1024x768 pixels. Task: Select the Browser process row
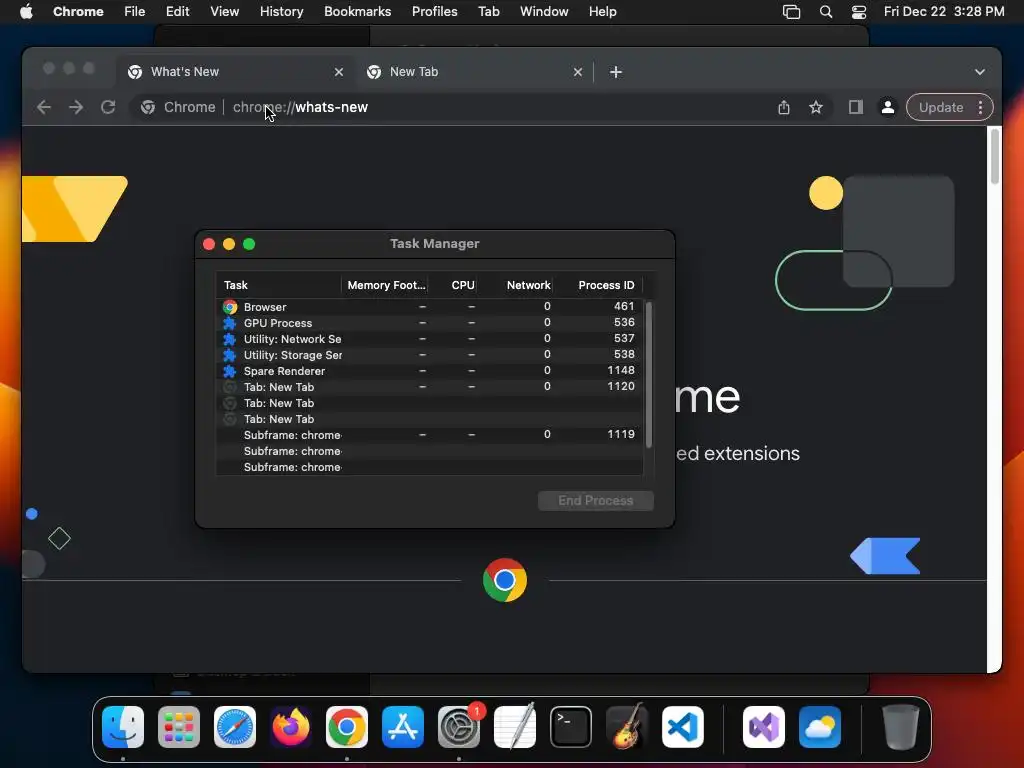click(430, 307)
